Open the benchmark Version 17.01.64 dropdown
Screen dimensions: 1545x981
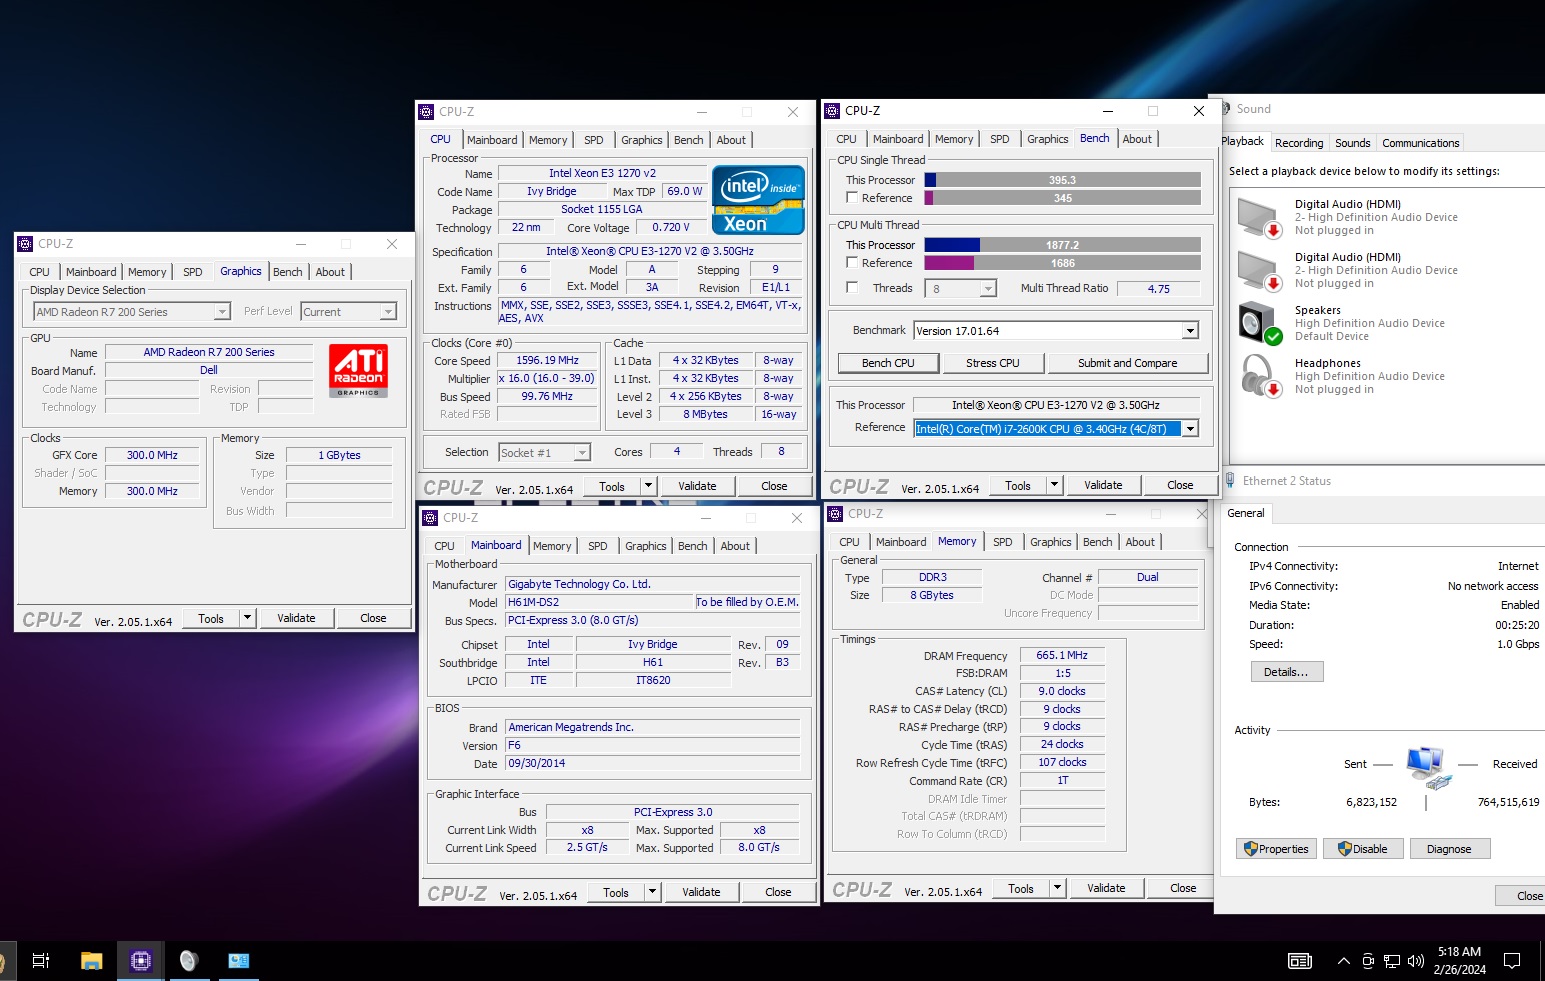click(1188, 330)
